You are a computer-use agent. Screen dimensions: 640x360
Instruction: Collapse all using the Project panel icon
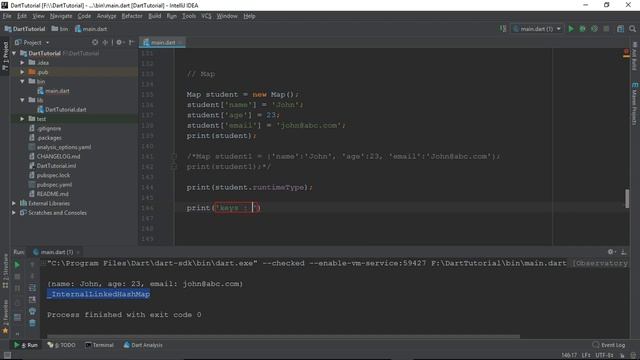pos(105,42)
